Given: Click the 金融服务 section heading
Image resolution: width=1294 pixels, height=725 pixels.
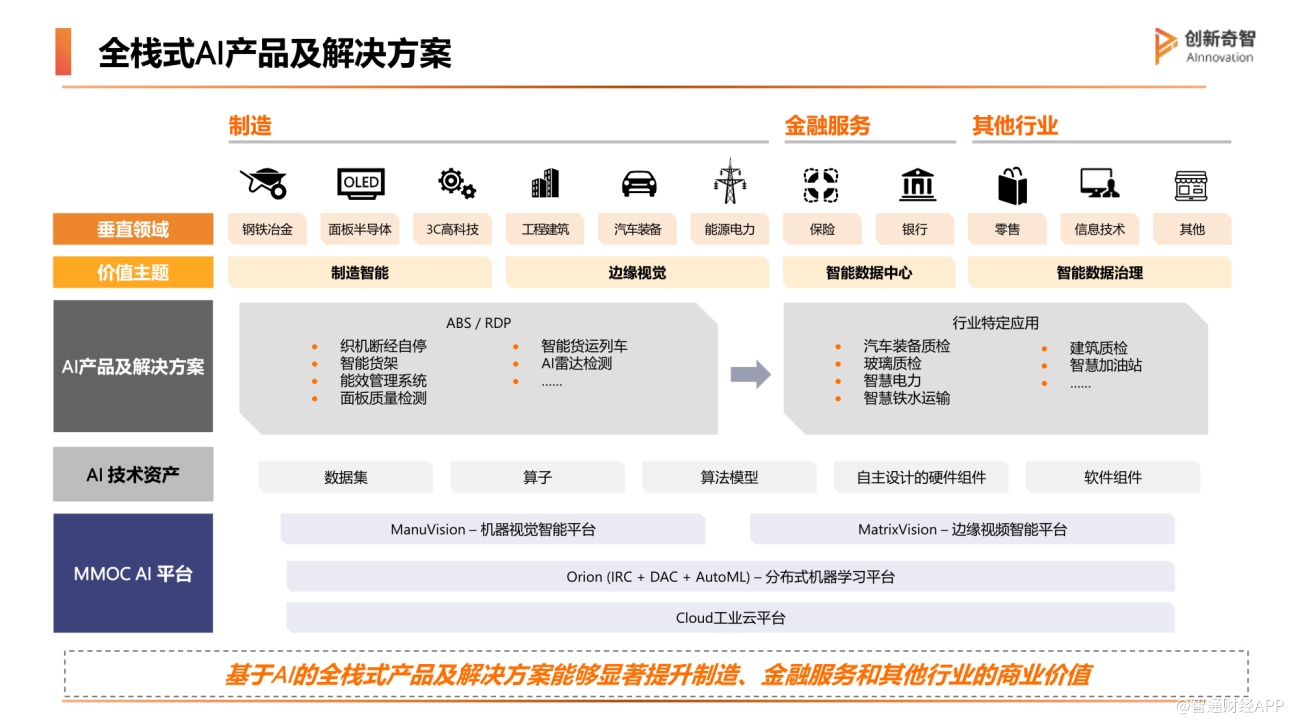Looking at the screenshot, I should coord(827,126).
